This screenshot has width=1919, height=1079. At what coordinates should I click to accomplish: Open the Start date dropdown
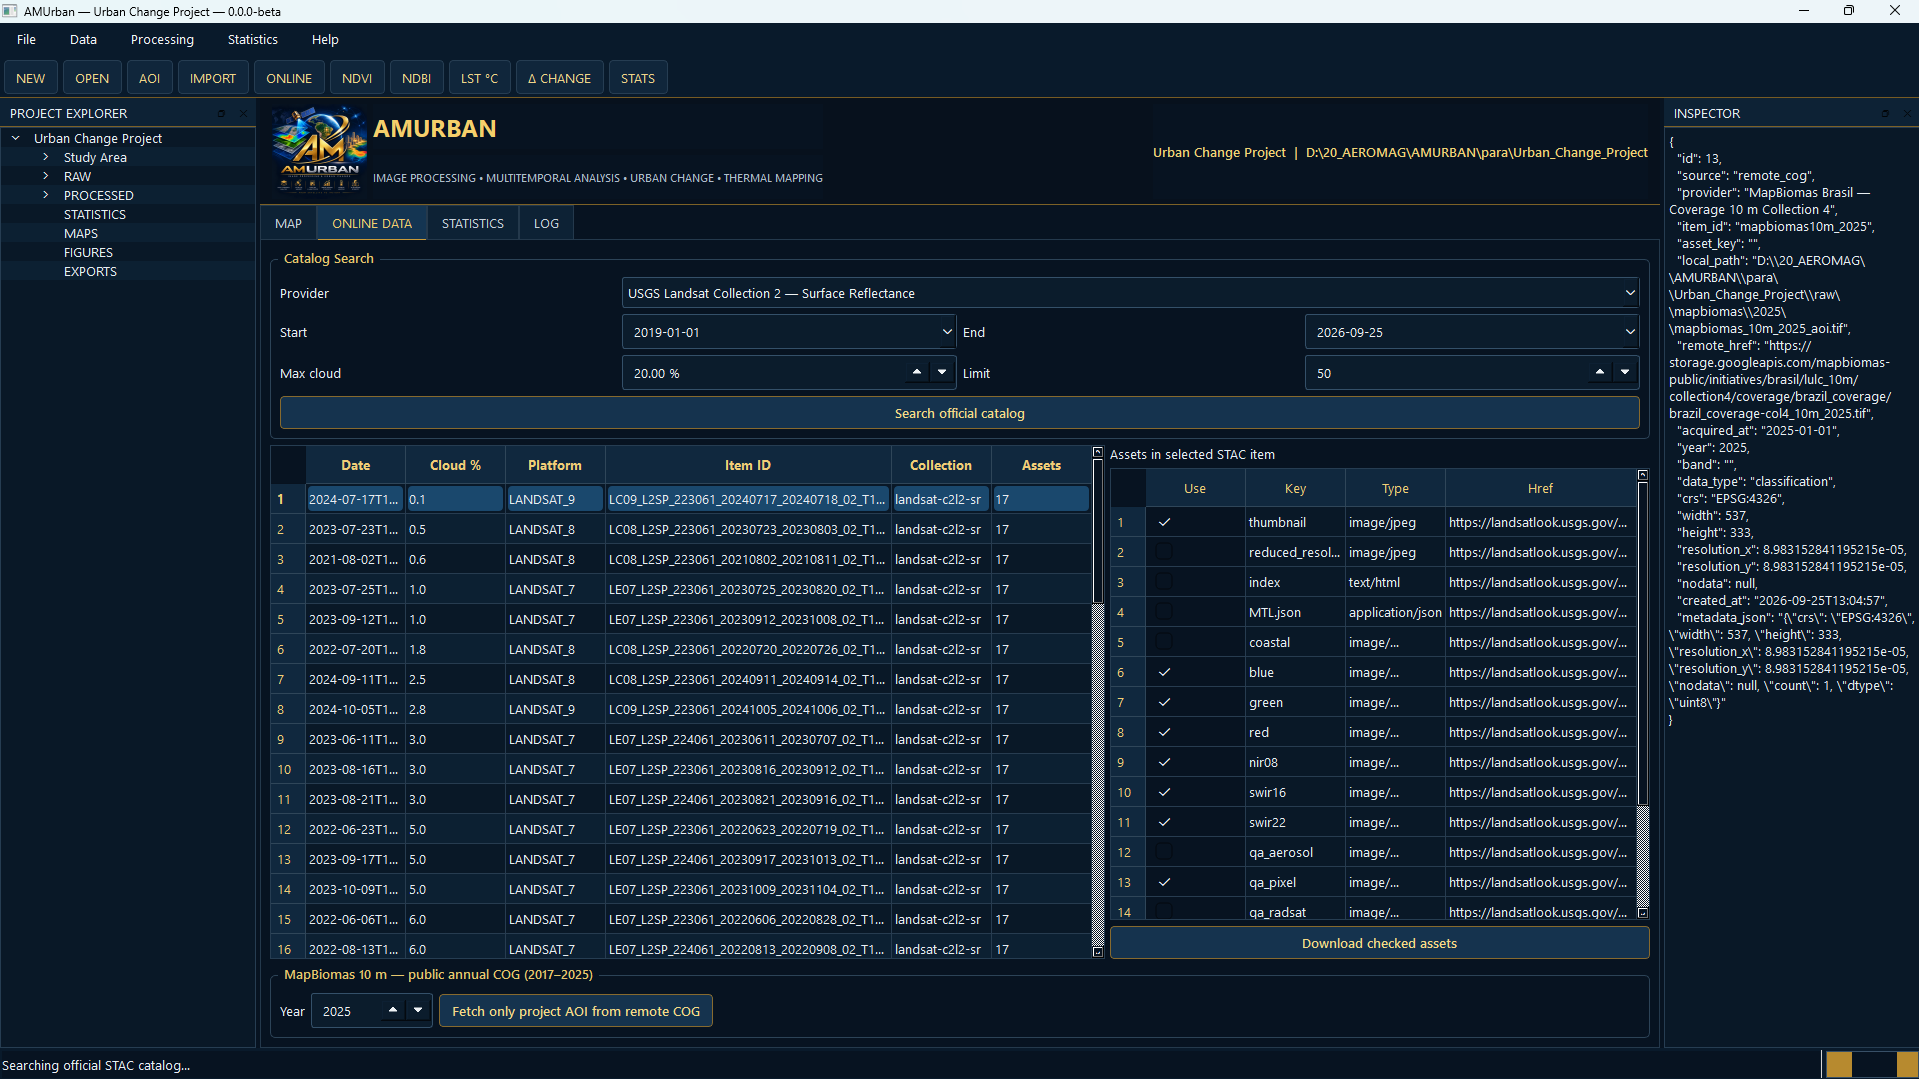tap(946, 332)
